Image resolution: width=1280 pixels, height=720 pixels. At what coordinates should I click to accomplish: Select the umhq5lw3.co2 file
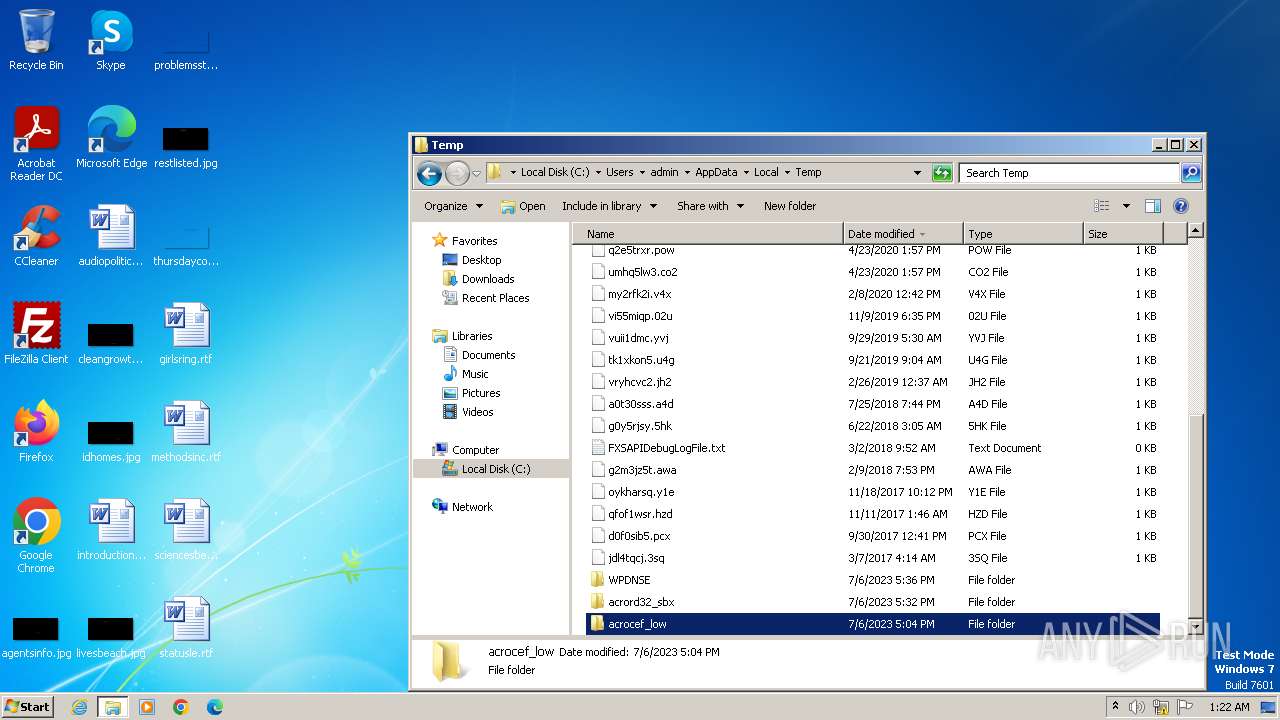coord(872,272)
